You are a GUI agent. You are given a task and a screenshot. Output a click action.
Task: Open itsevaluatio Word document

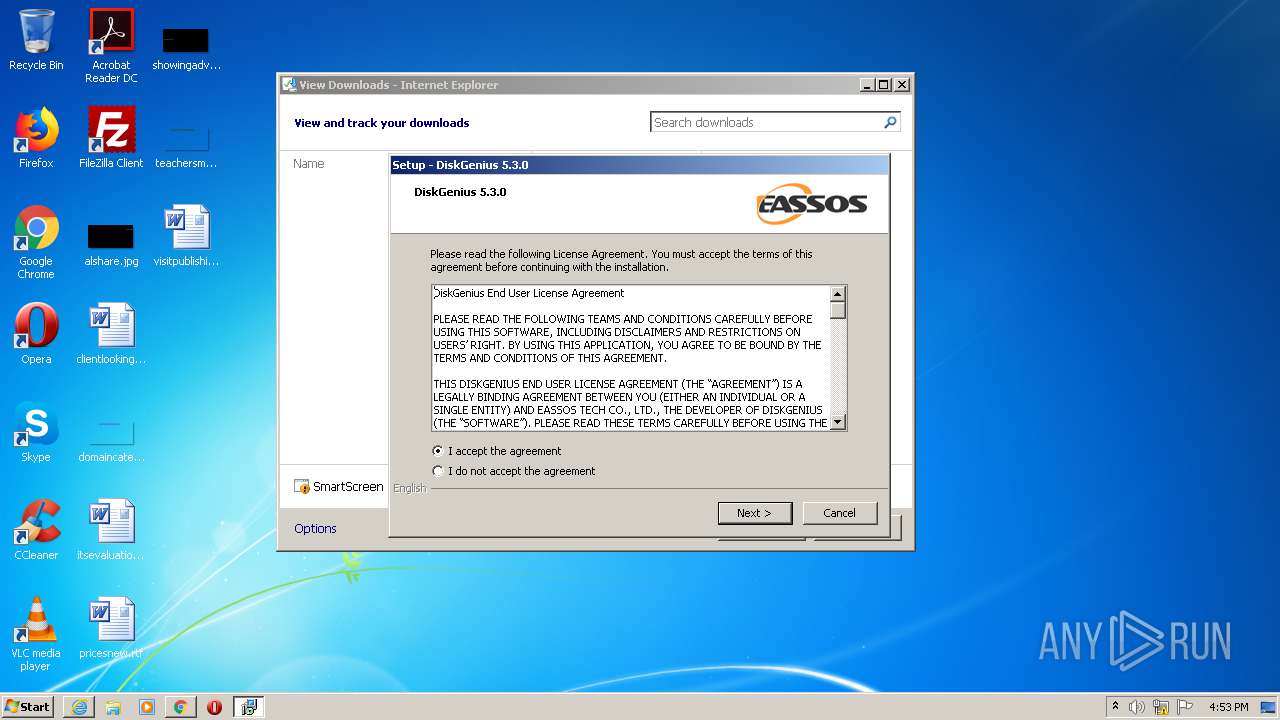click(111, 530)
